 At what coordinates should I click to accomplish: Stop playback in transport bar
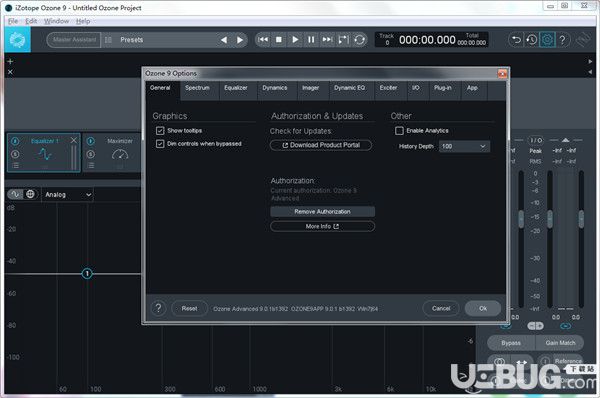279,39
